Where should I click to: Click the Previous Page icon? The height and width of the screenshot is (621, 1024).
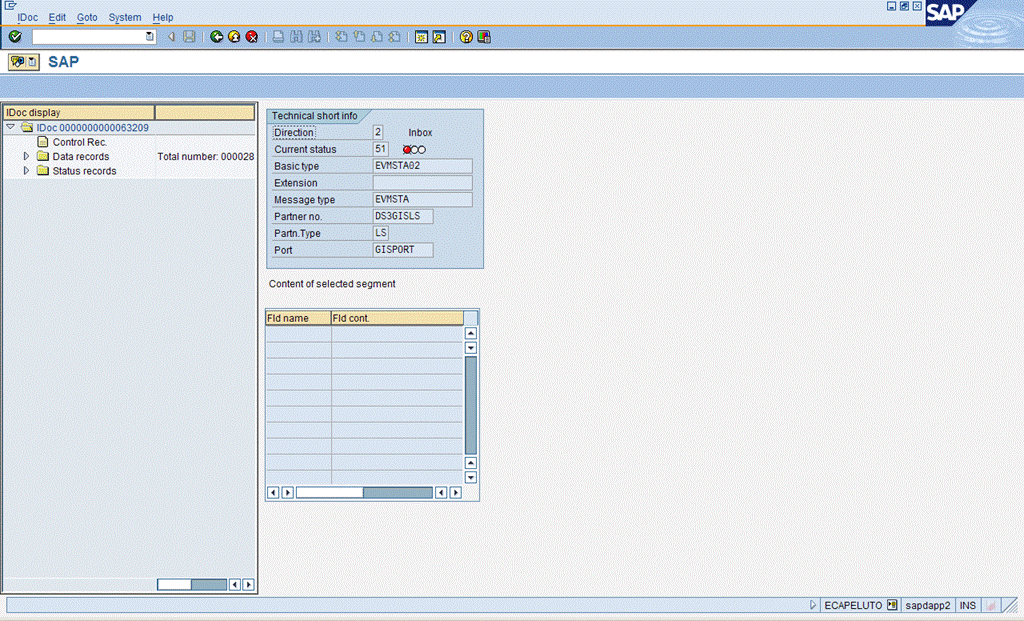coord(359,37)
